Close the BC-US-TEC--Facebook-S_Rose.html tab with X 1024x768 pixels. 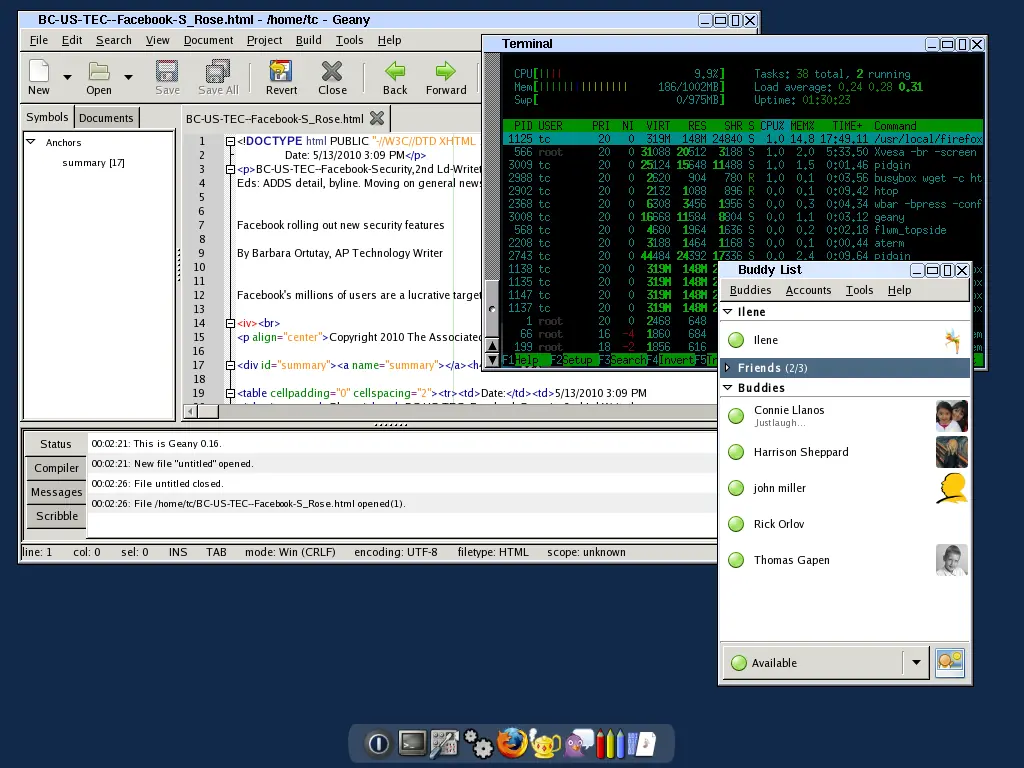point(377,118)
